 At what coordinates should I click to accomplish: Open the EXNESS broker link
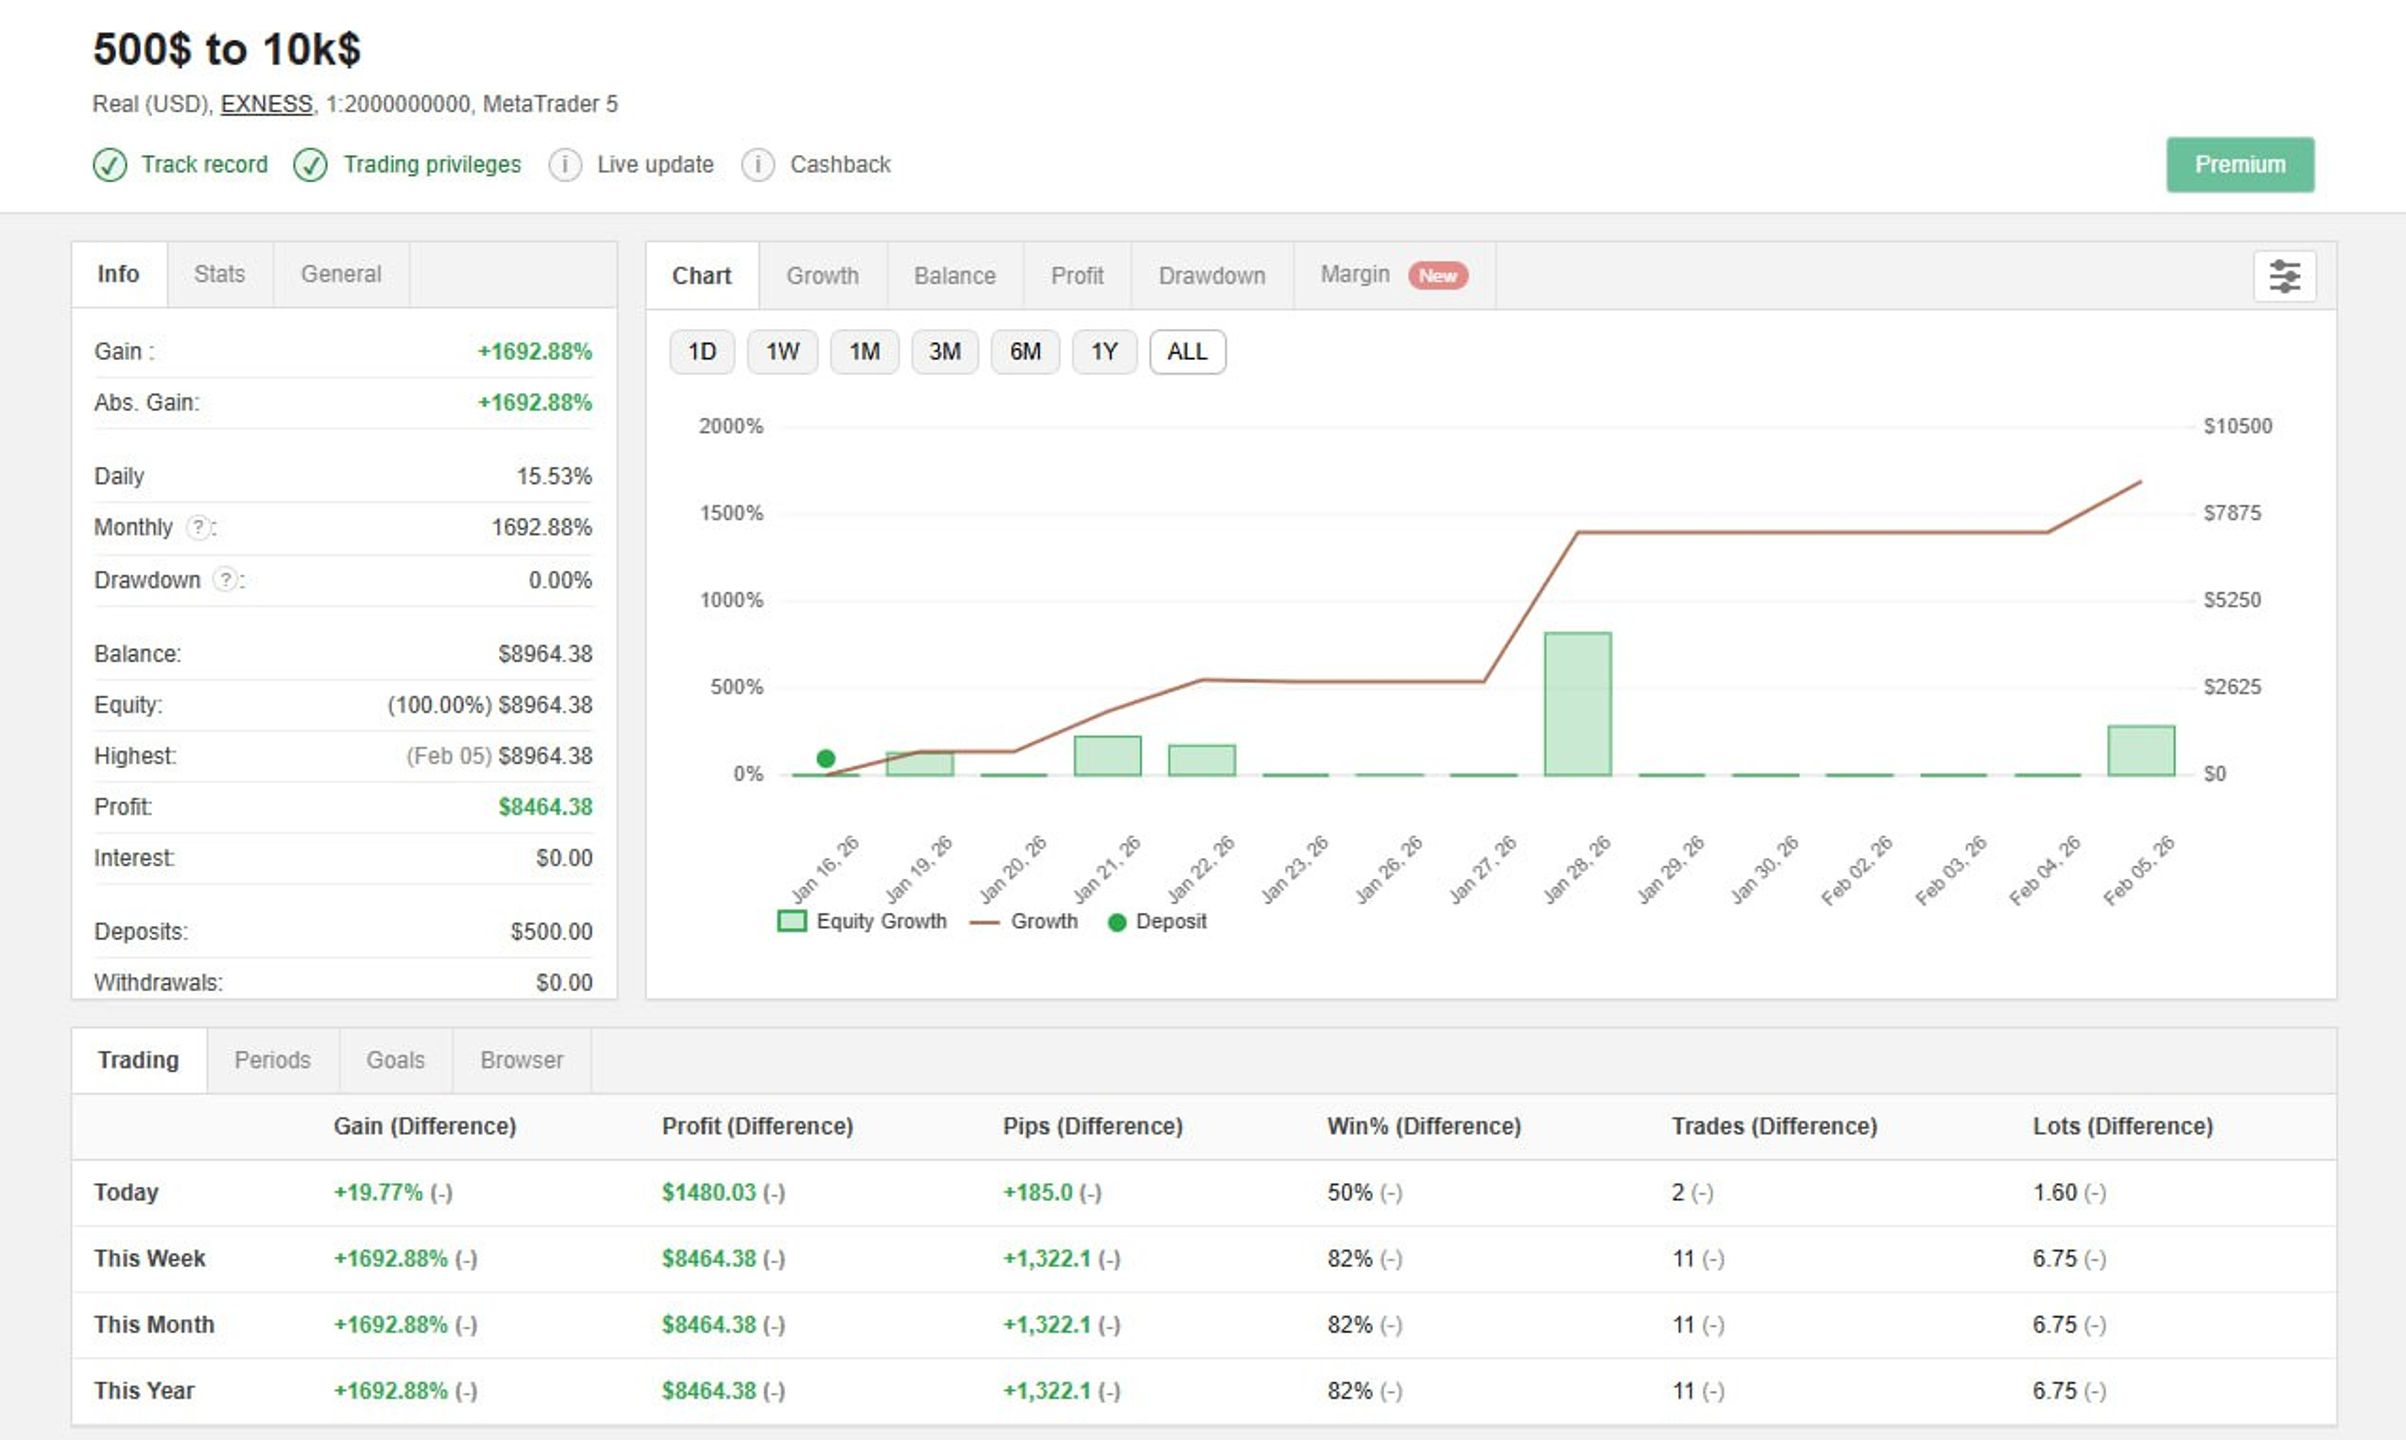(x=267, y=104)
